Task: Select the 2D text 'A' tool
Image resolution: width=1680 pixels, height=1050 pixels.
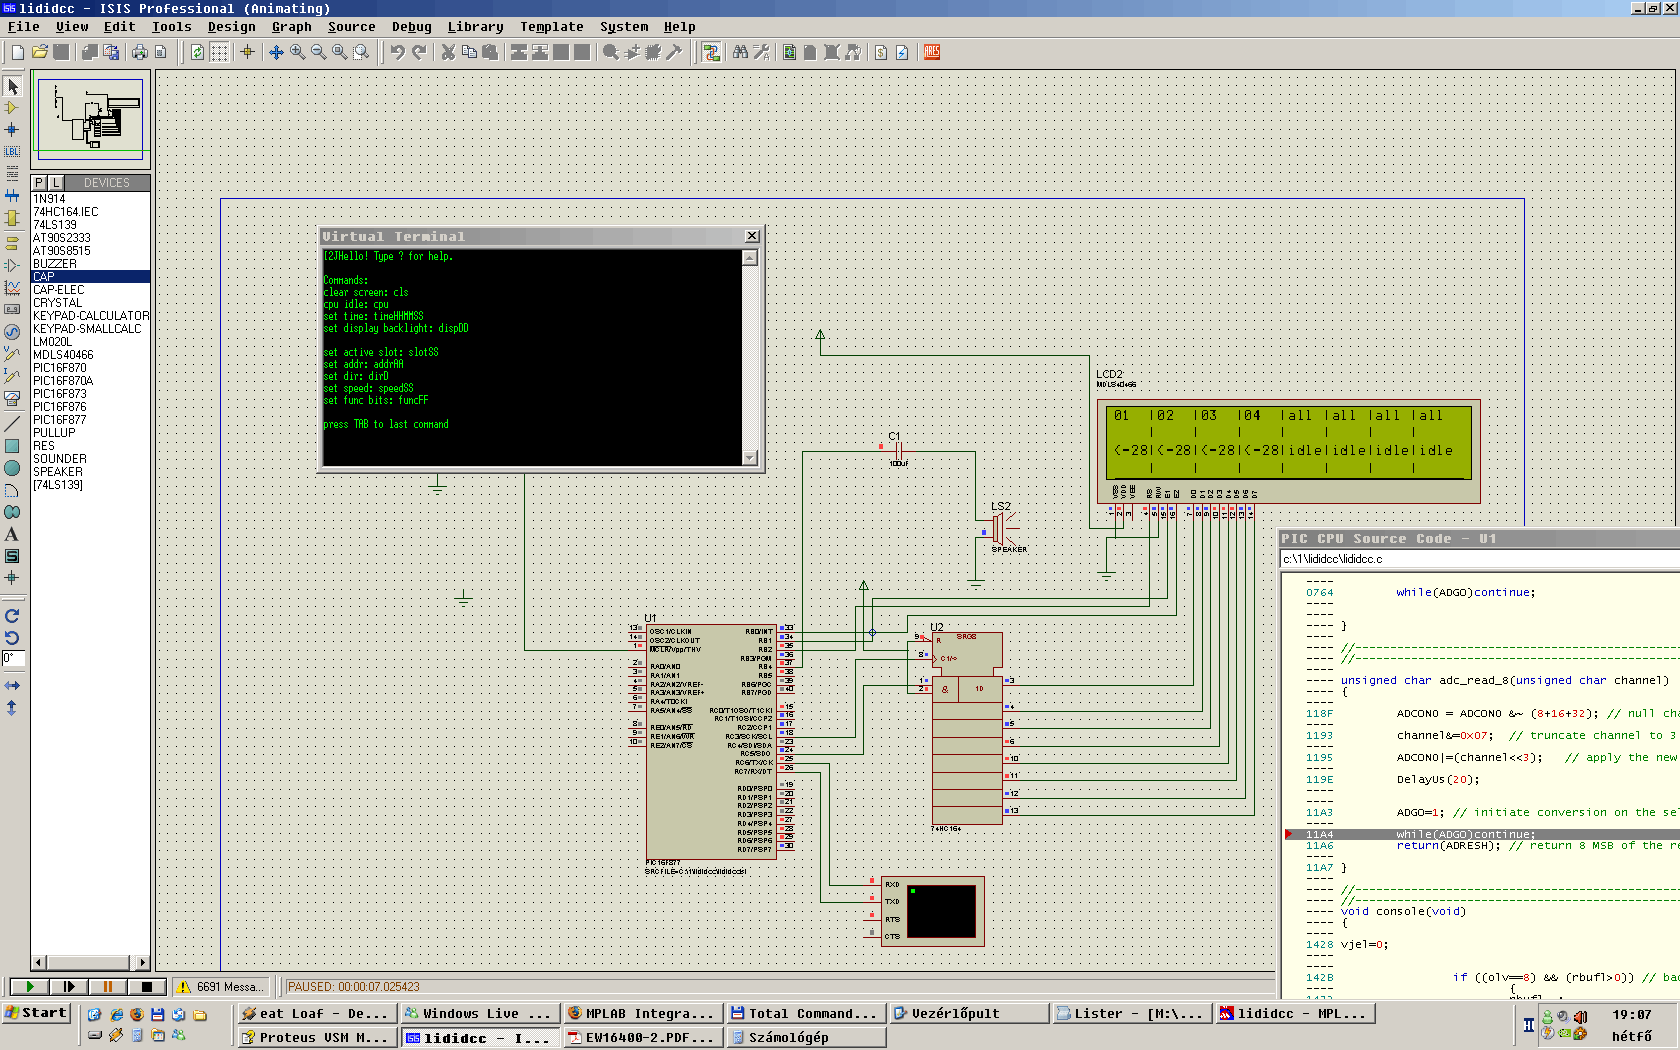Action: click(12, 535)
